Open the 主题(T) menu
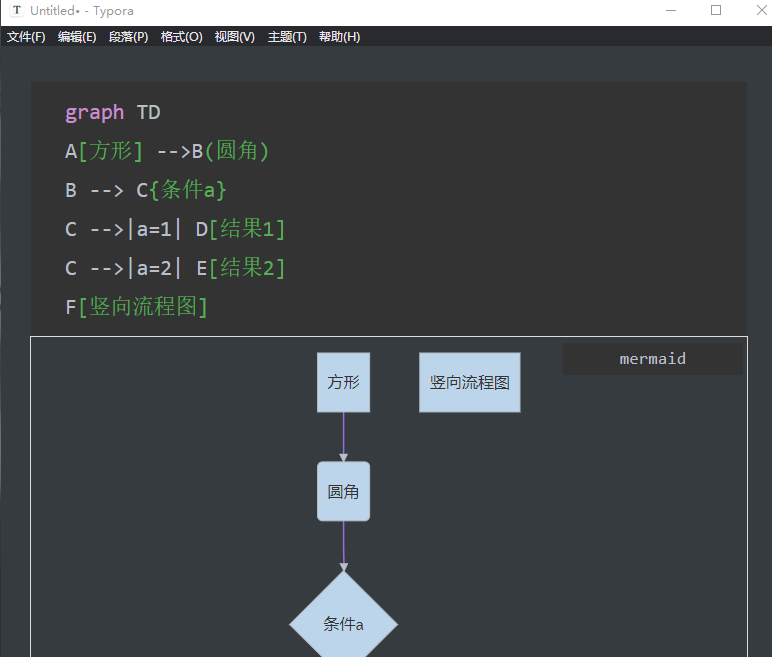This screenshot has width=772, height=657. tap(287, 37)
